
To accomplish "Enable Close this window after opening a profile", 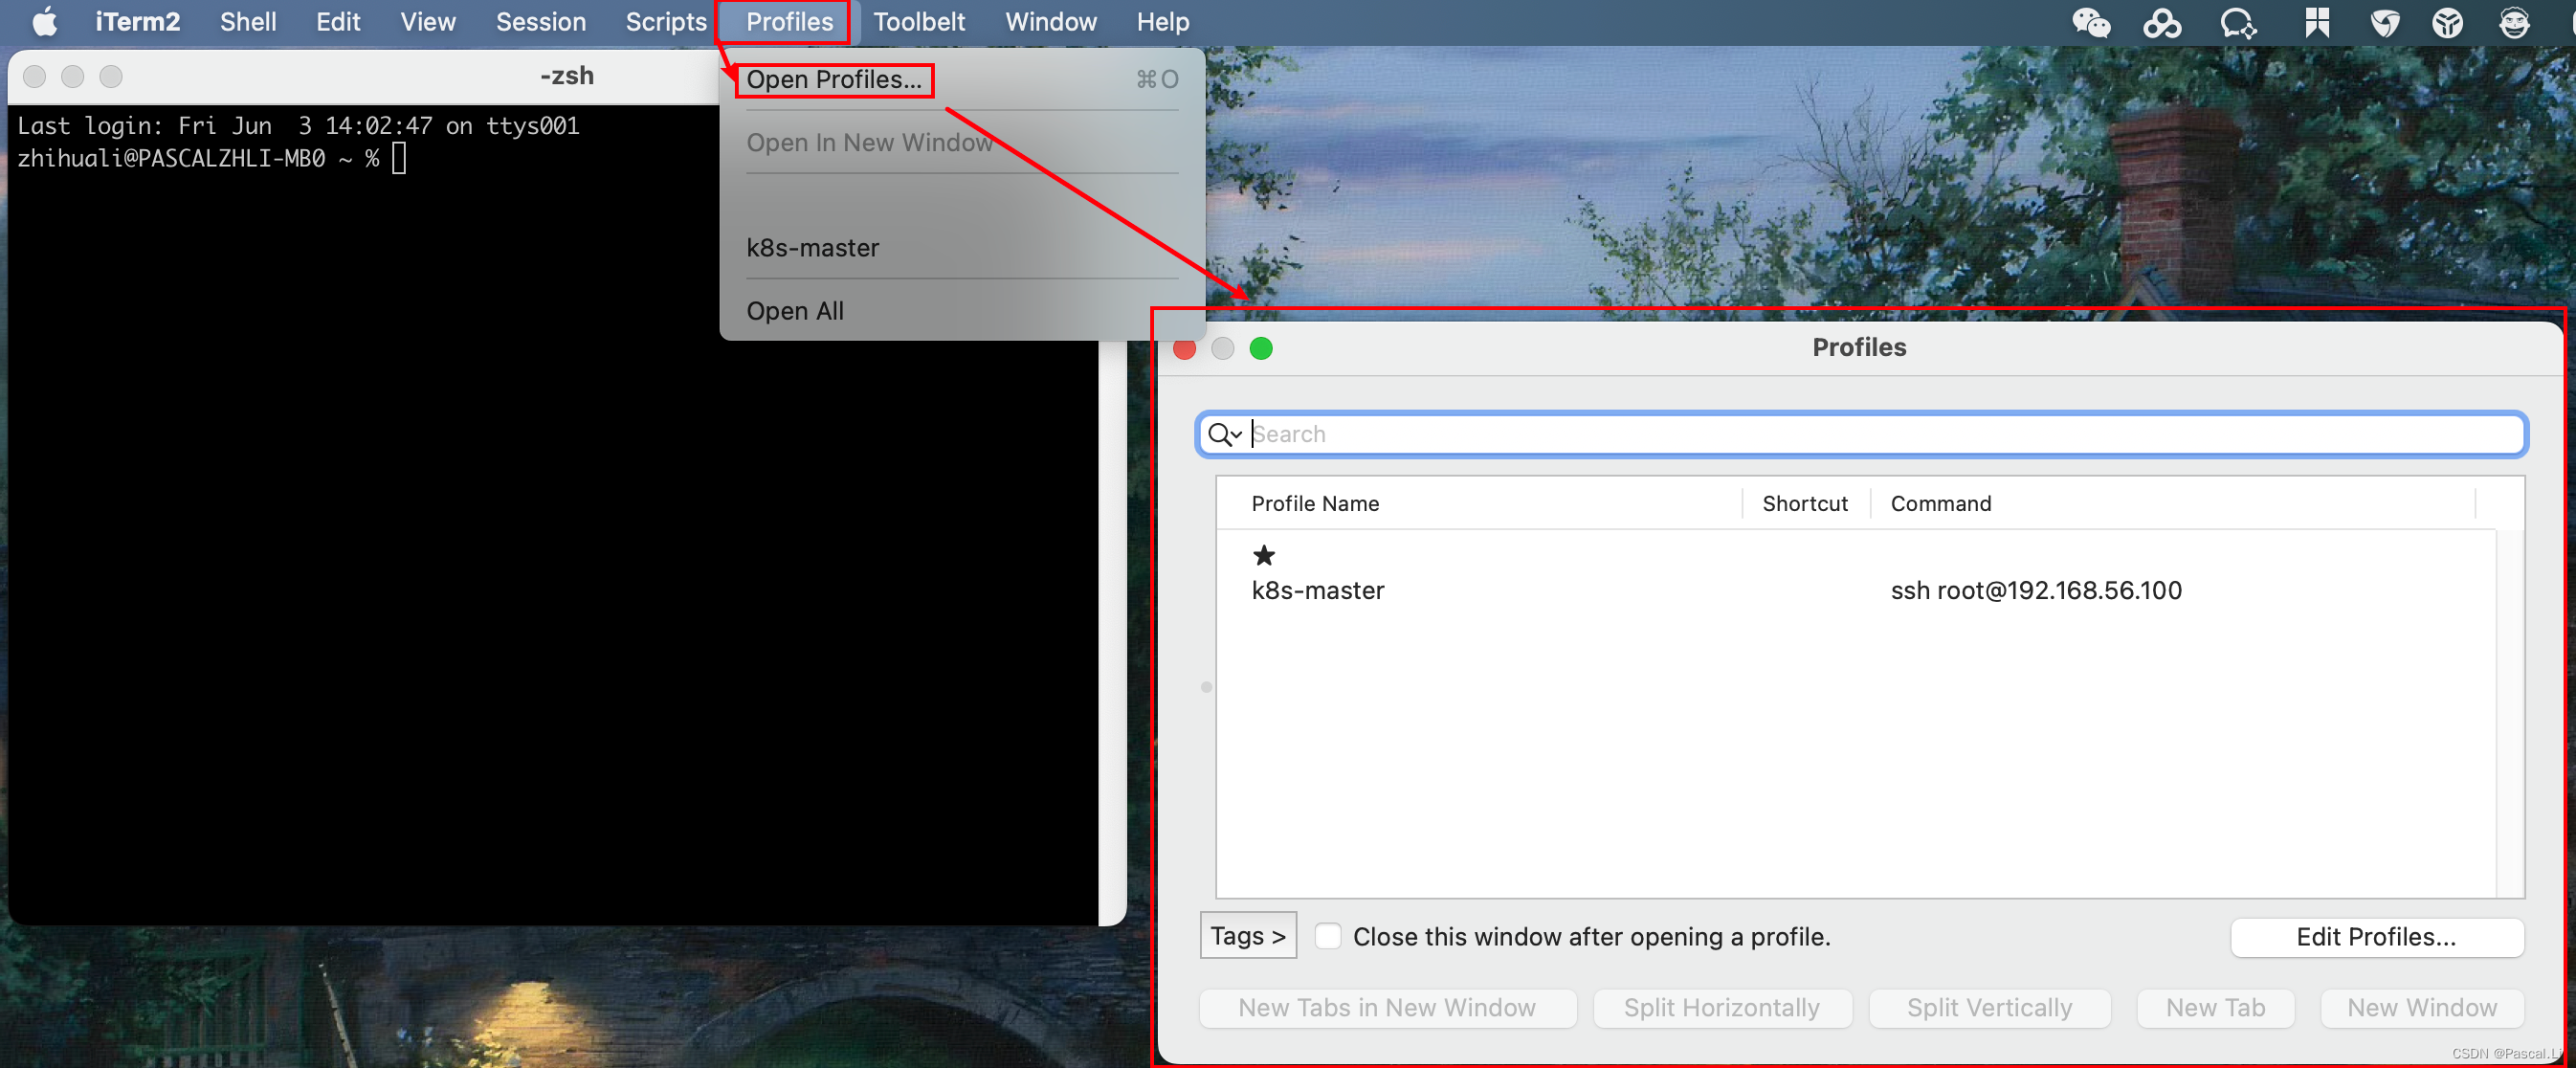I will click(x=1328, y=936).
